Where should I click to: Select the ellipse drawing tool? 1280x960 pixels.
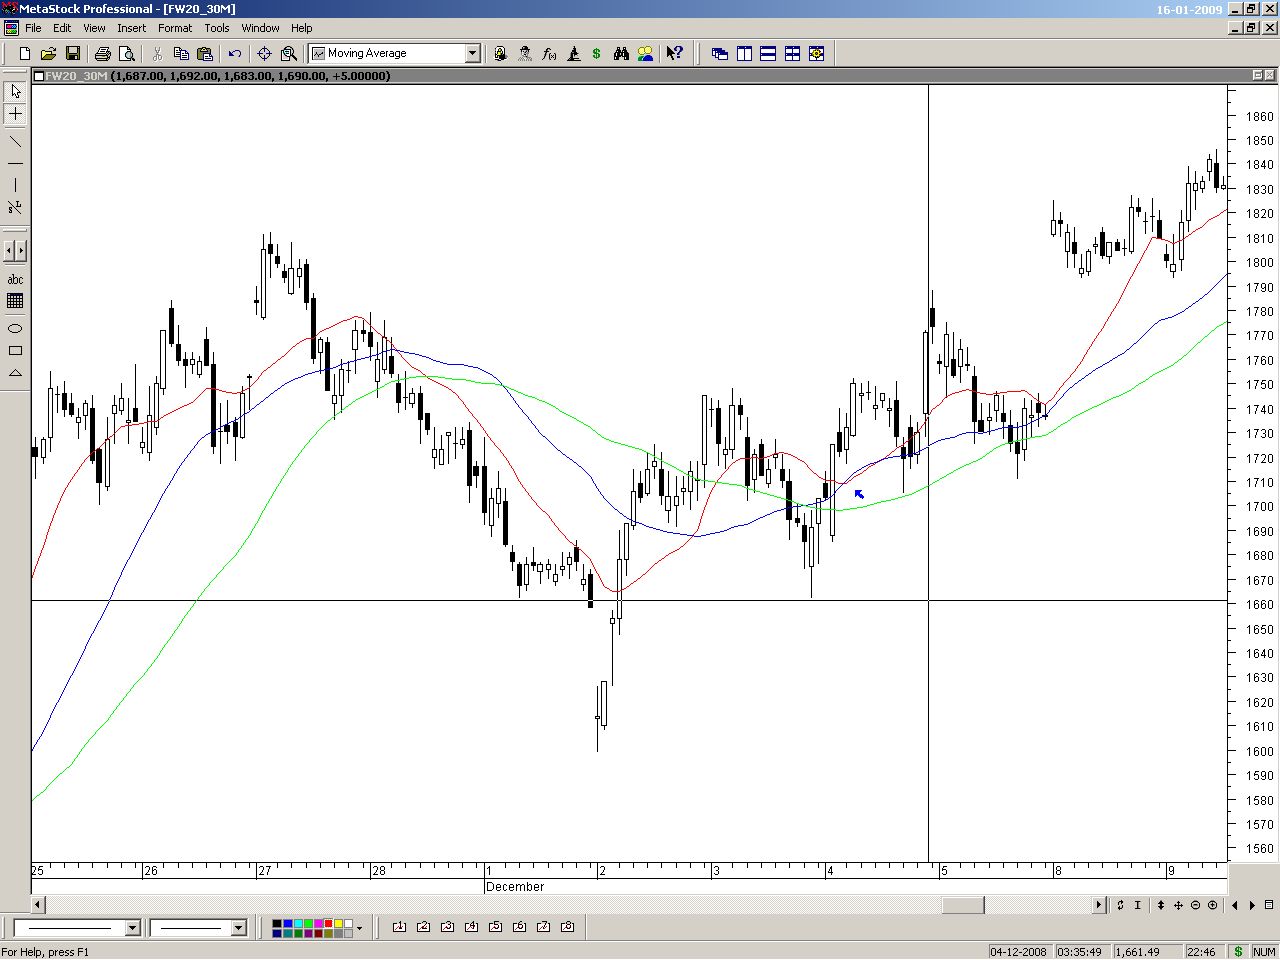(x=15, y=328)
